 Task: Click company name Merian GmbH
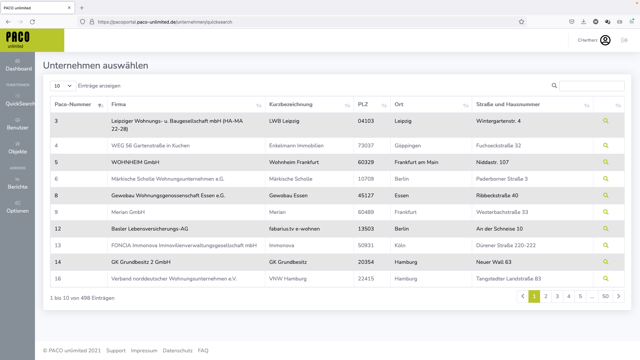click(x=128, y=212)
